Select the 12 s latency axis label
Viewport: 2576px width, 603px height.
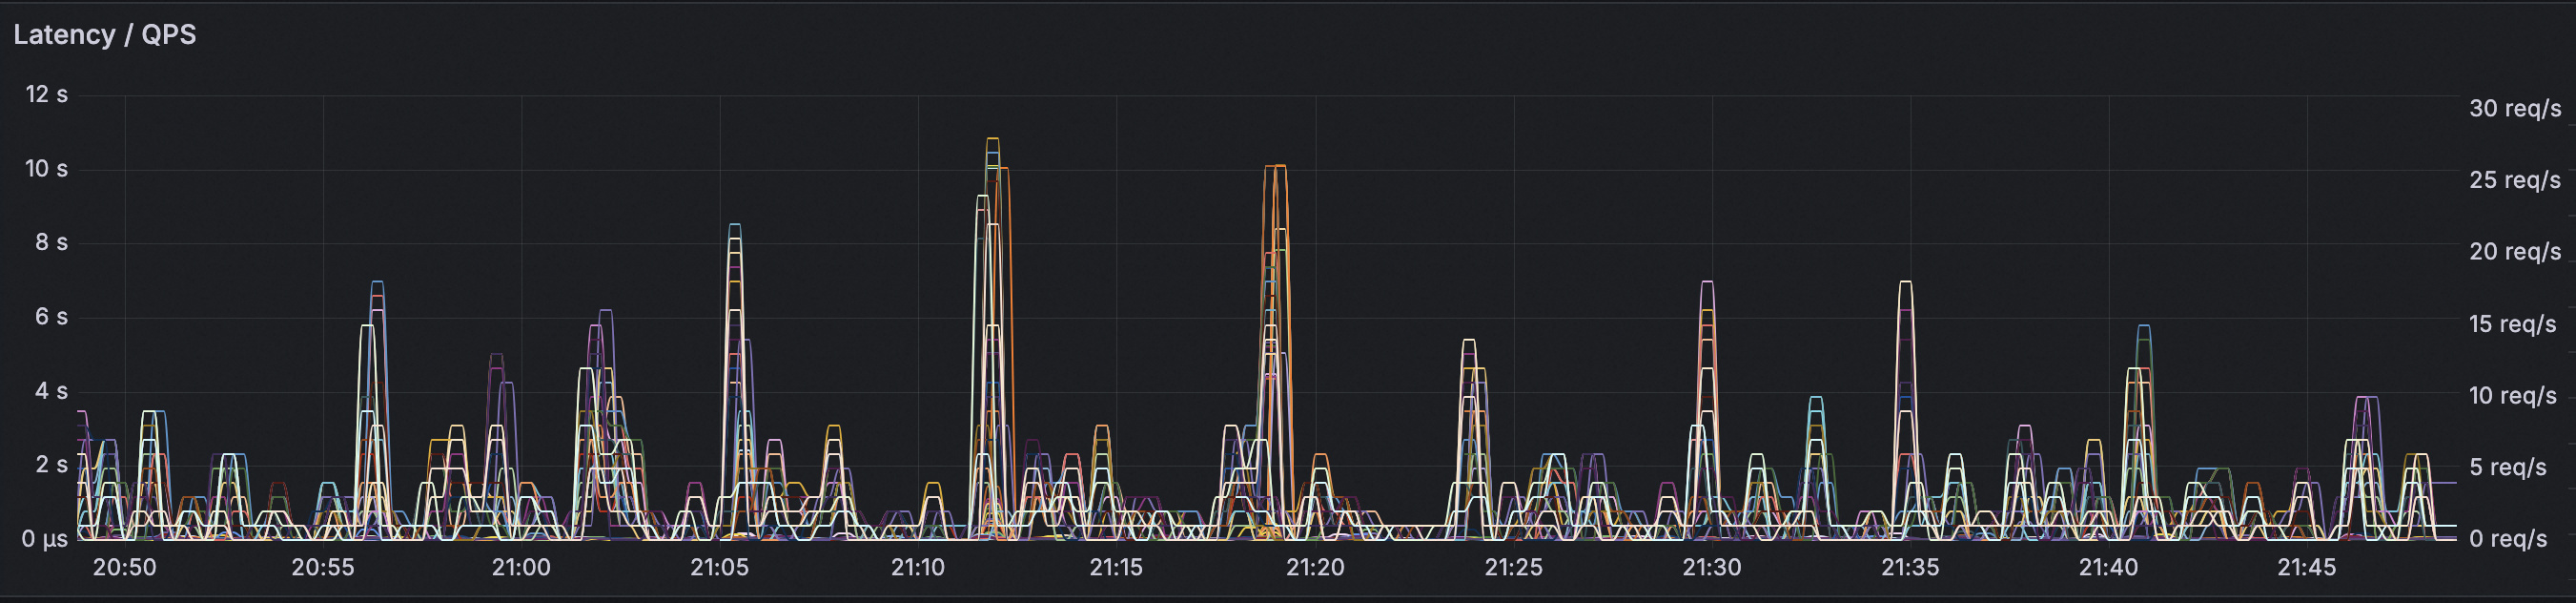click(x=47, y=94)
